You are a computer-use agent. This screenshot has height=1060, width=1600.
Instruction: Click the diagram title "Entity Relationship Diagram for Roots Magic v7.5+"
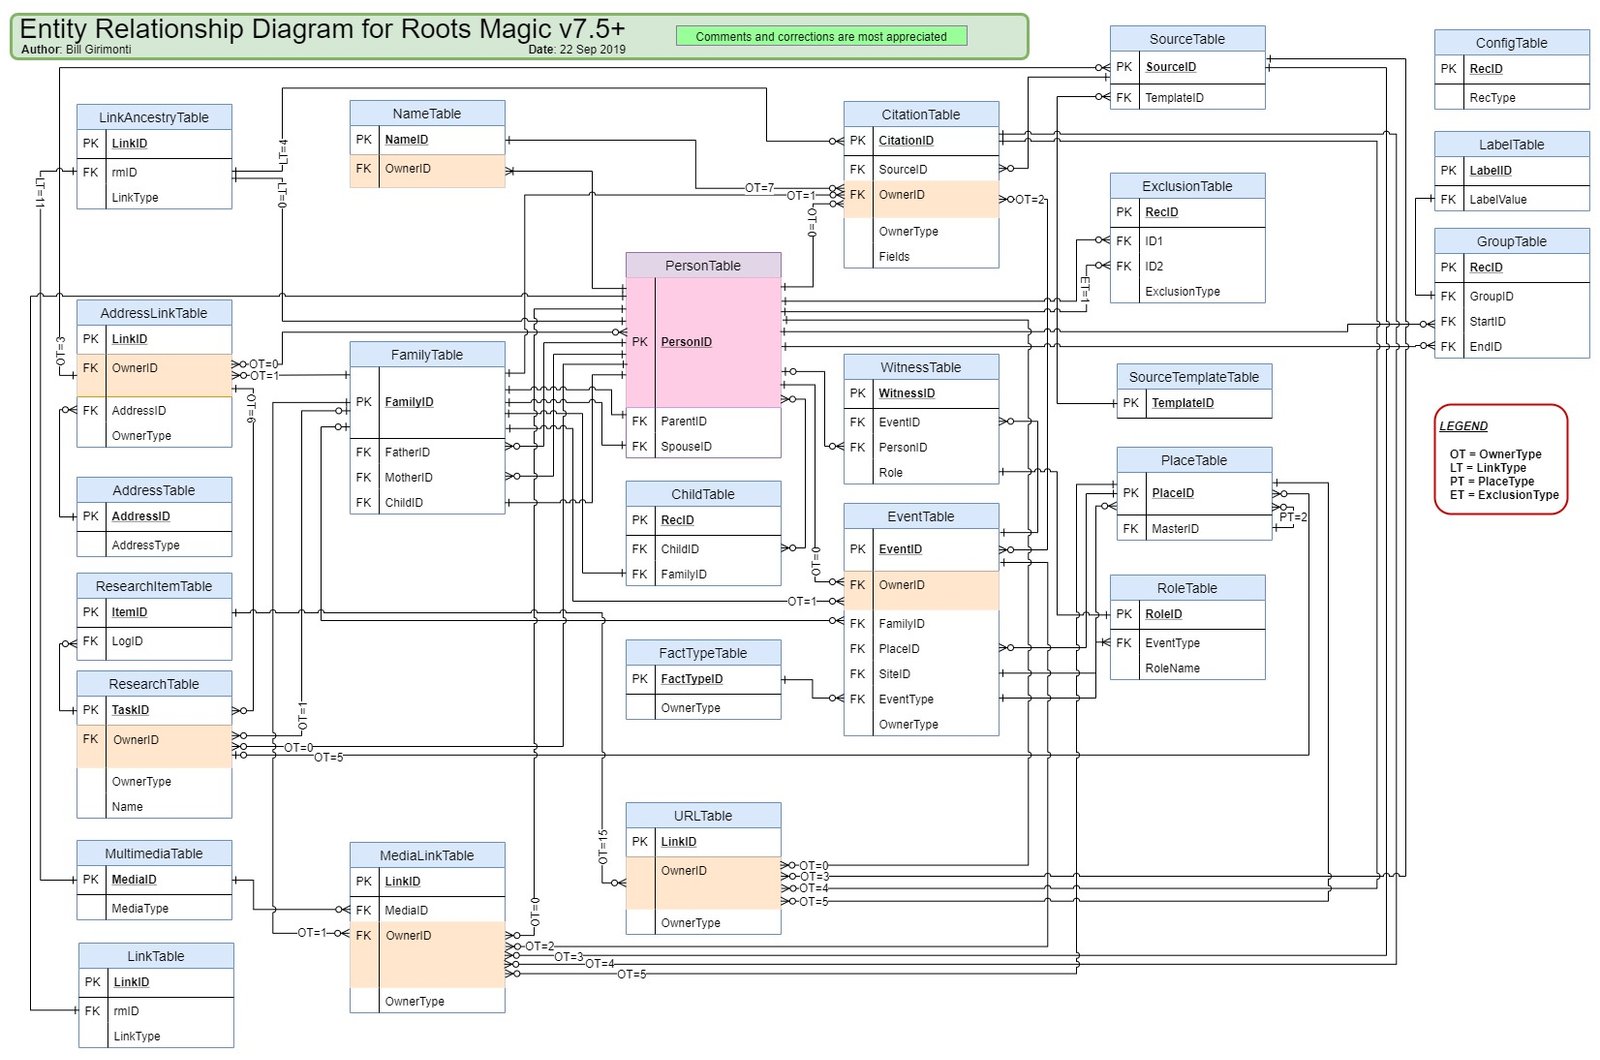tap(322, 29)
